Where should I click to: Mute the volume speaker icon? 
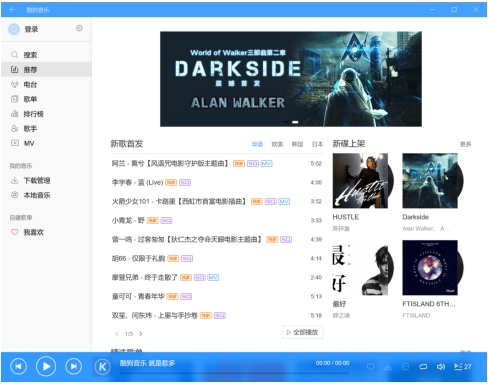(x=441, y=367)
